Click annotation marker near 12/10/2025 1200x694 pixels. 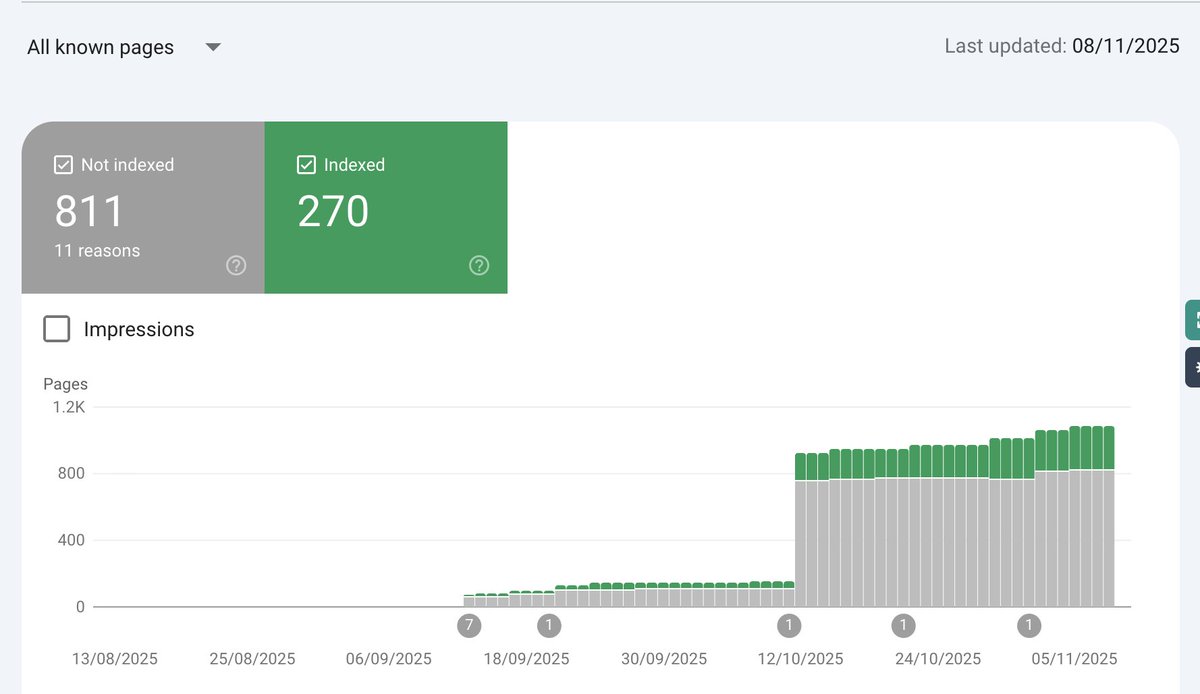click(789, 626)
